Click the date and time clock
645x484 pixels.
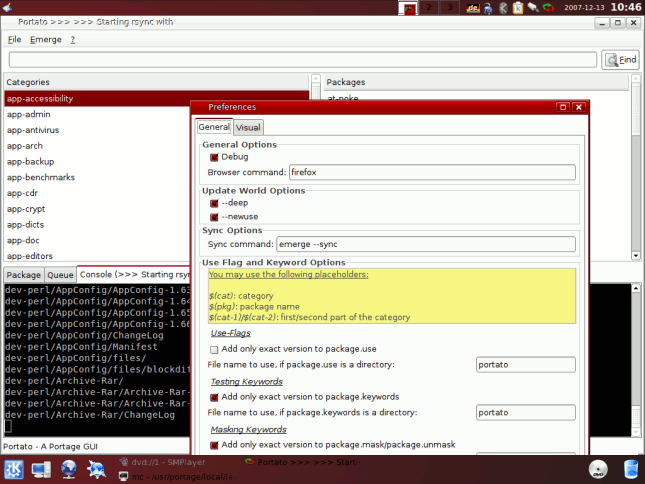602,7
